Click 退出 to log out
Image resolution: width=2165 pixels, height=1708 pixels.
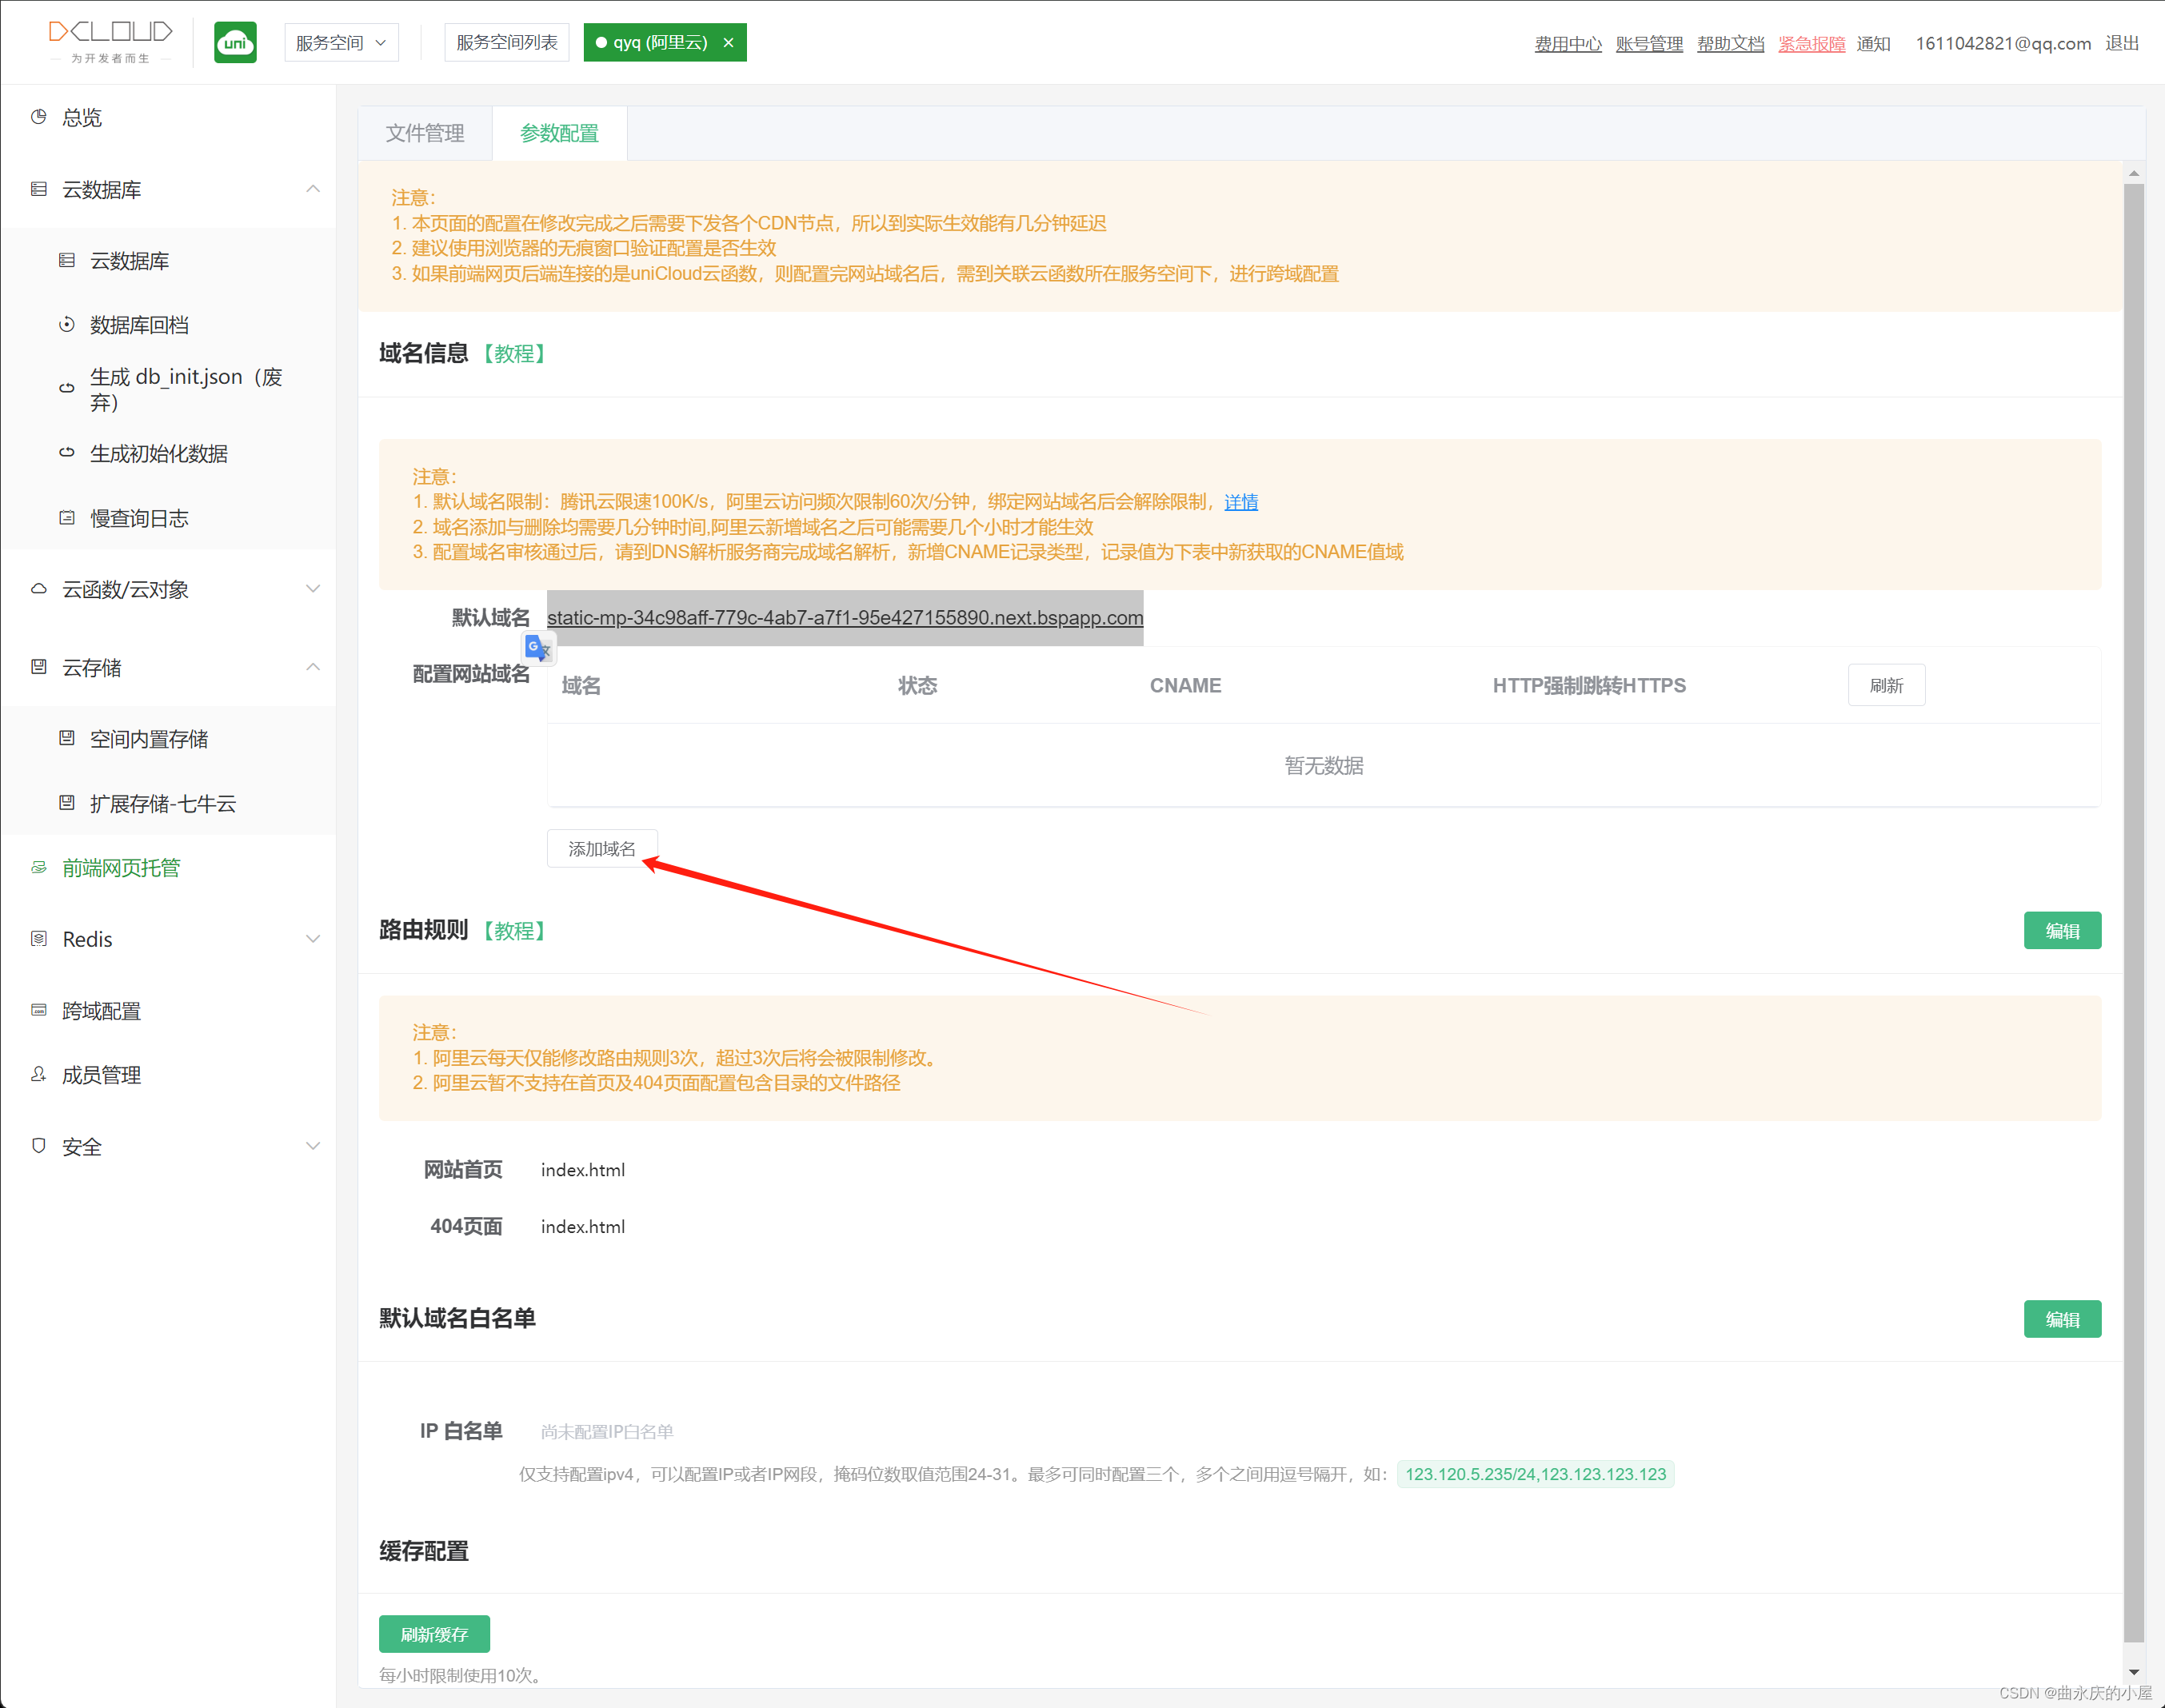[x=2122, y=43]
